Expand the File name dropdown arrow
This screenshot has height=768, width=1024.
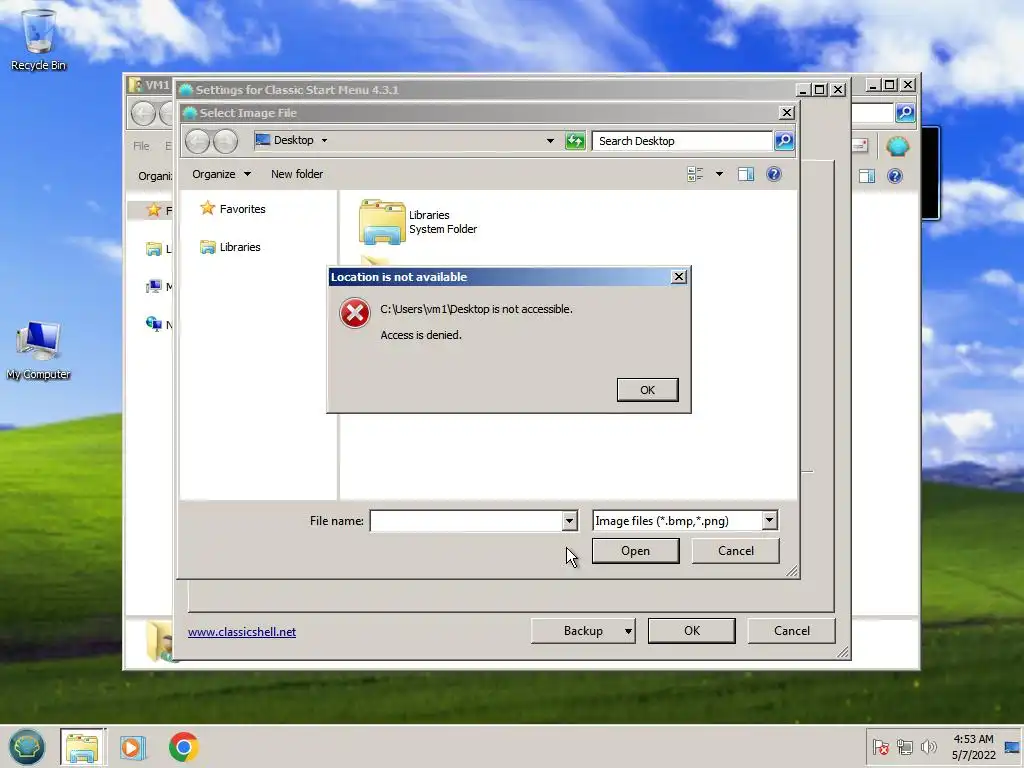(x=569, y=520)
